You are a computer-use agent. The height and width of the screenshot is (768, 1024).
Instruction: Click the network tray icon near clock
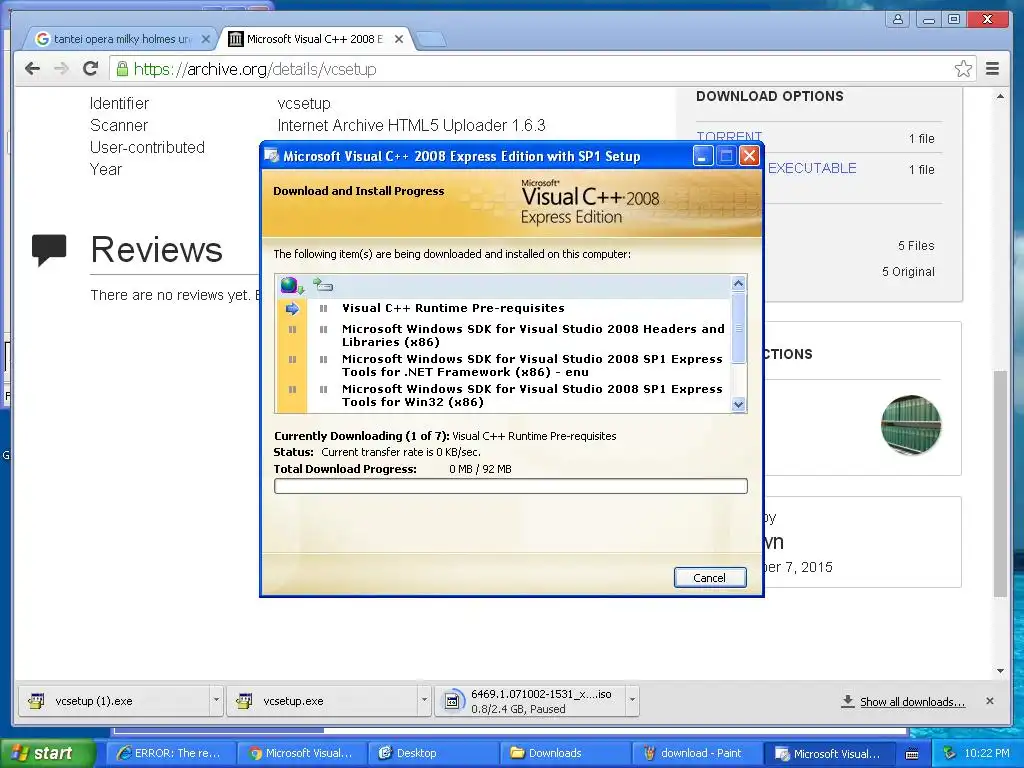950,753
